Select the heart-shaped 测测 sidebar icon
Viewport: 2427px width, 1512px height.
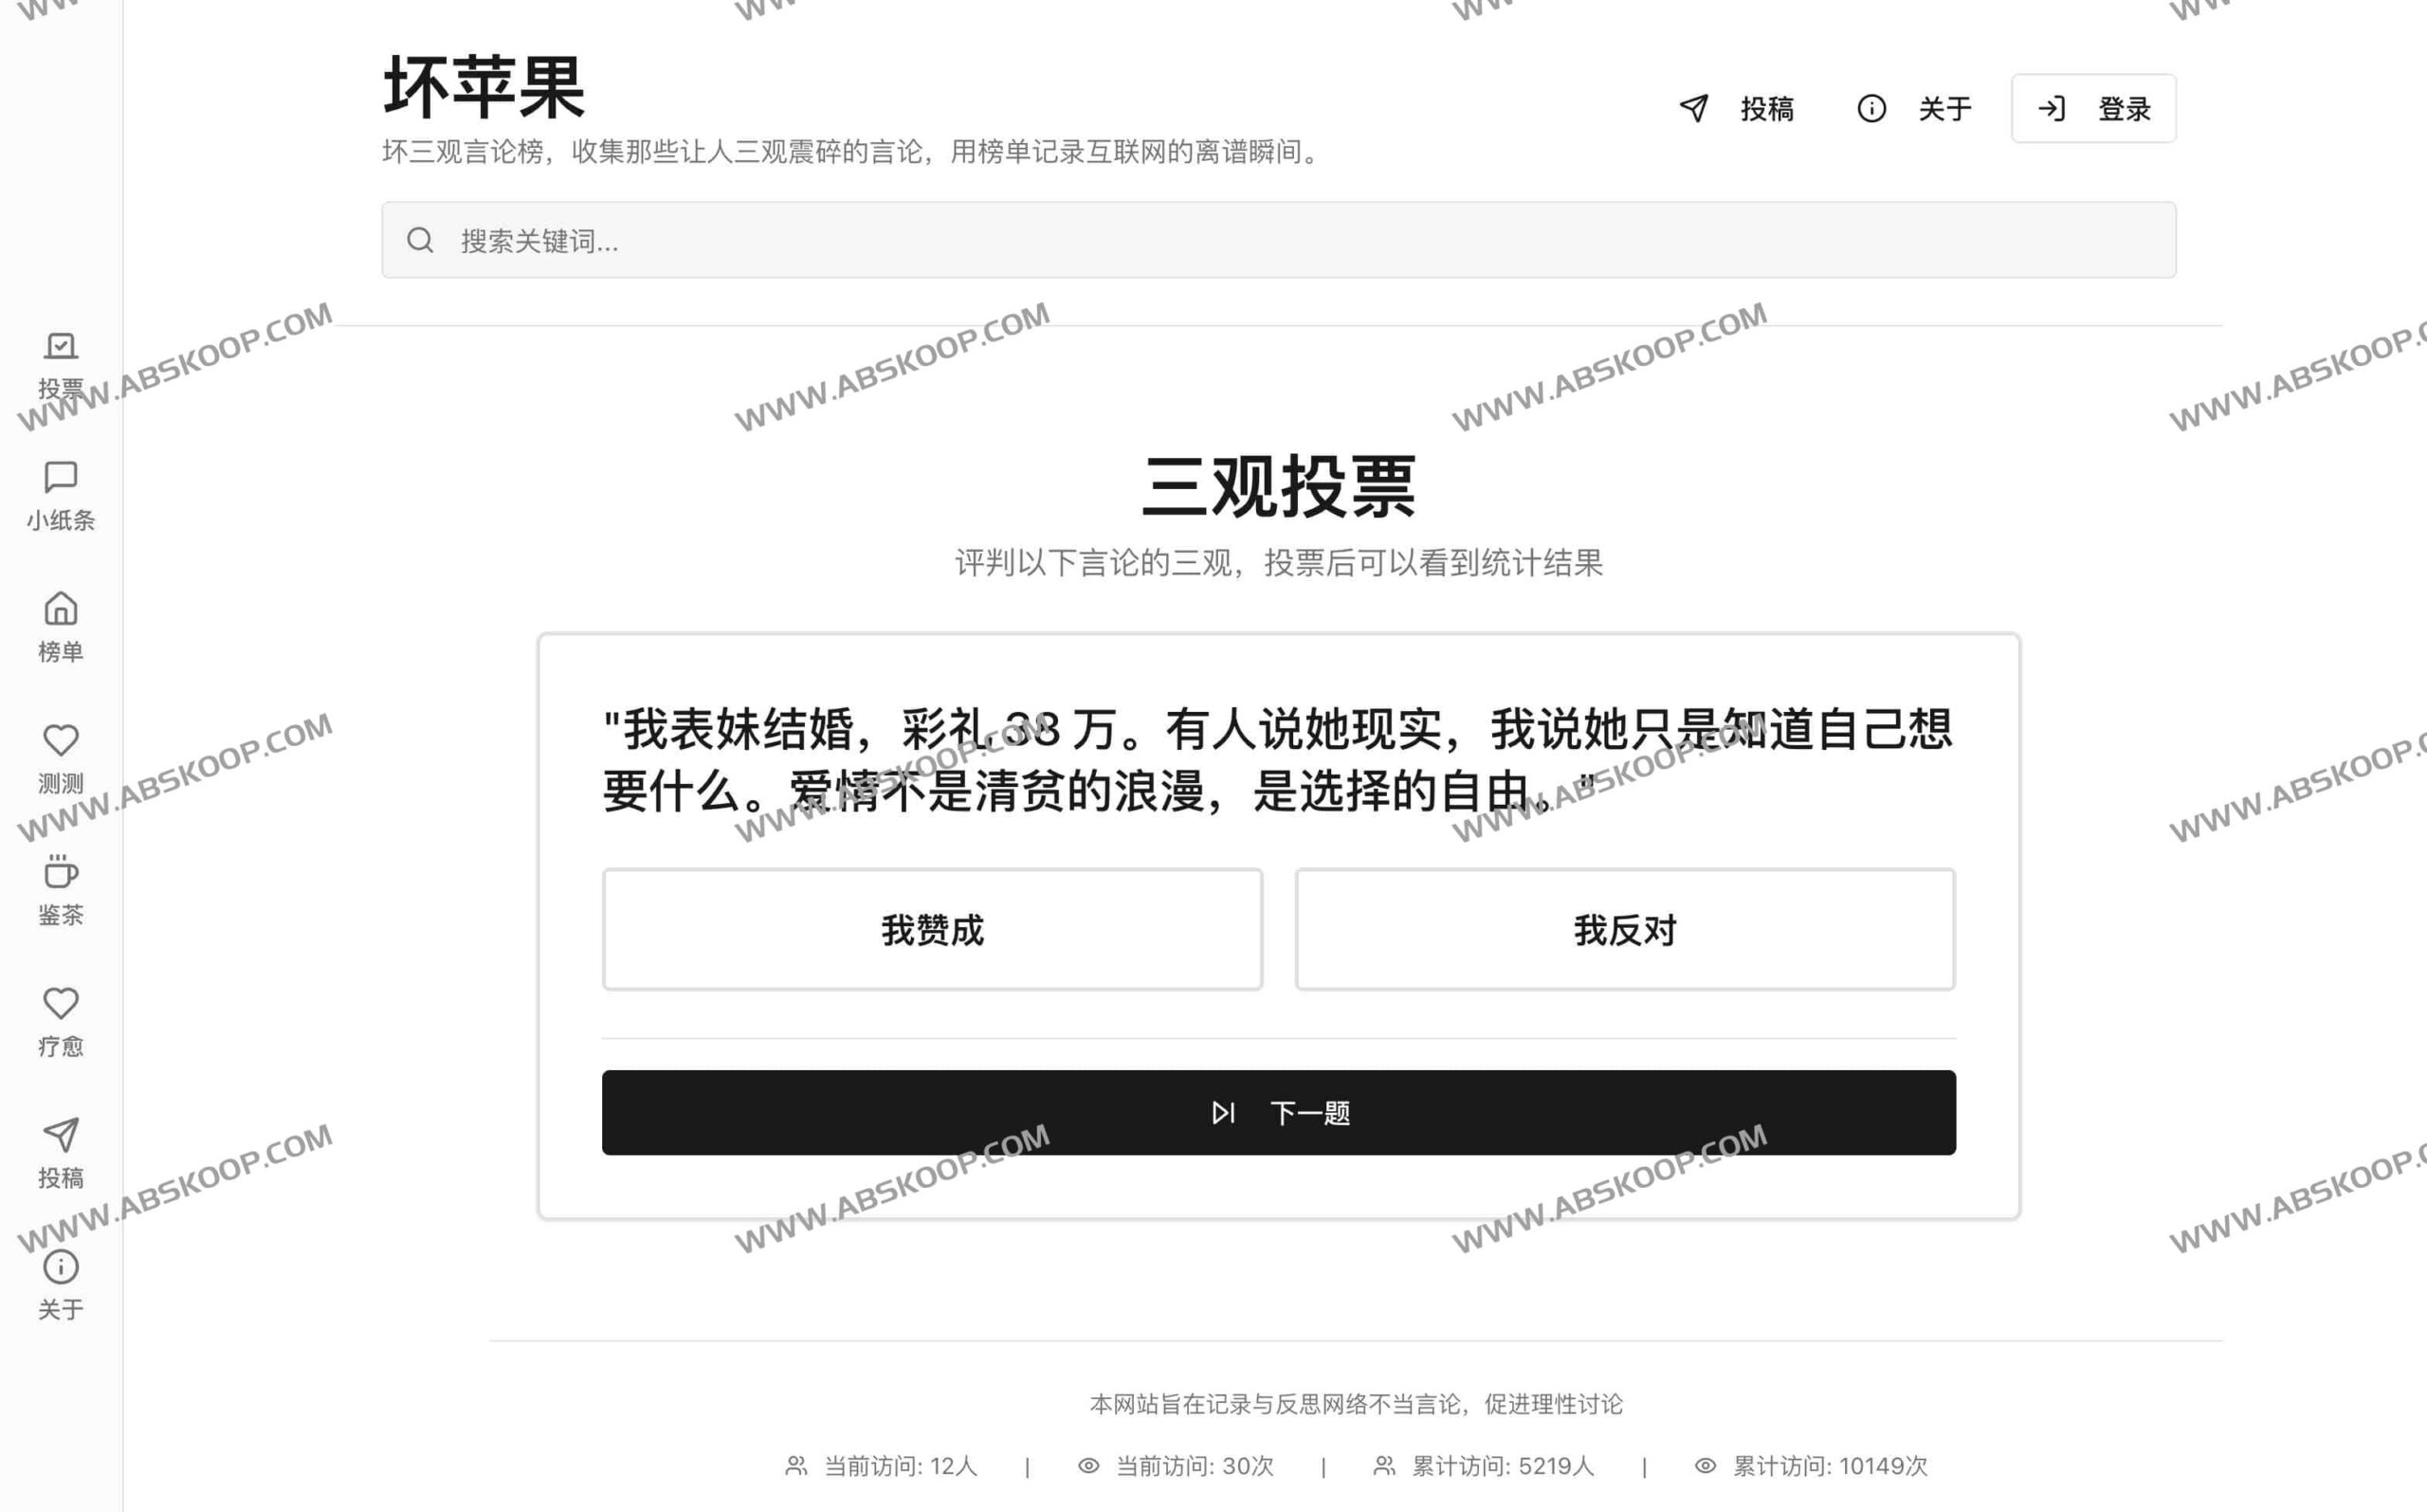61,741
